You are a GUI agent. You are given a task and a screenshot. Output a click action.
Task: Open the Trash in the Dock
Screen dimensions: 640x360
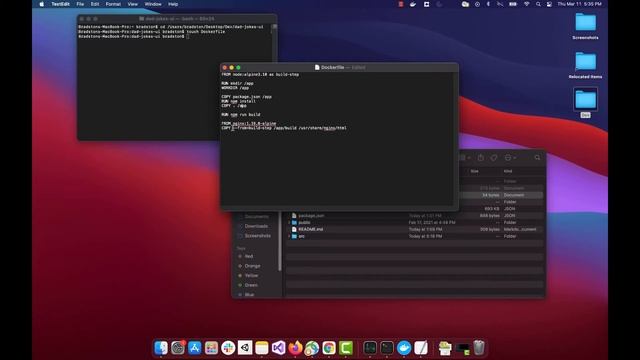479,348
